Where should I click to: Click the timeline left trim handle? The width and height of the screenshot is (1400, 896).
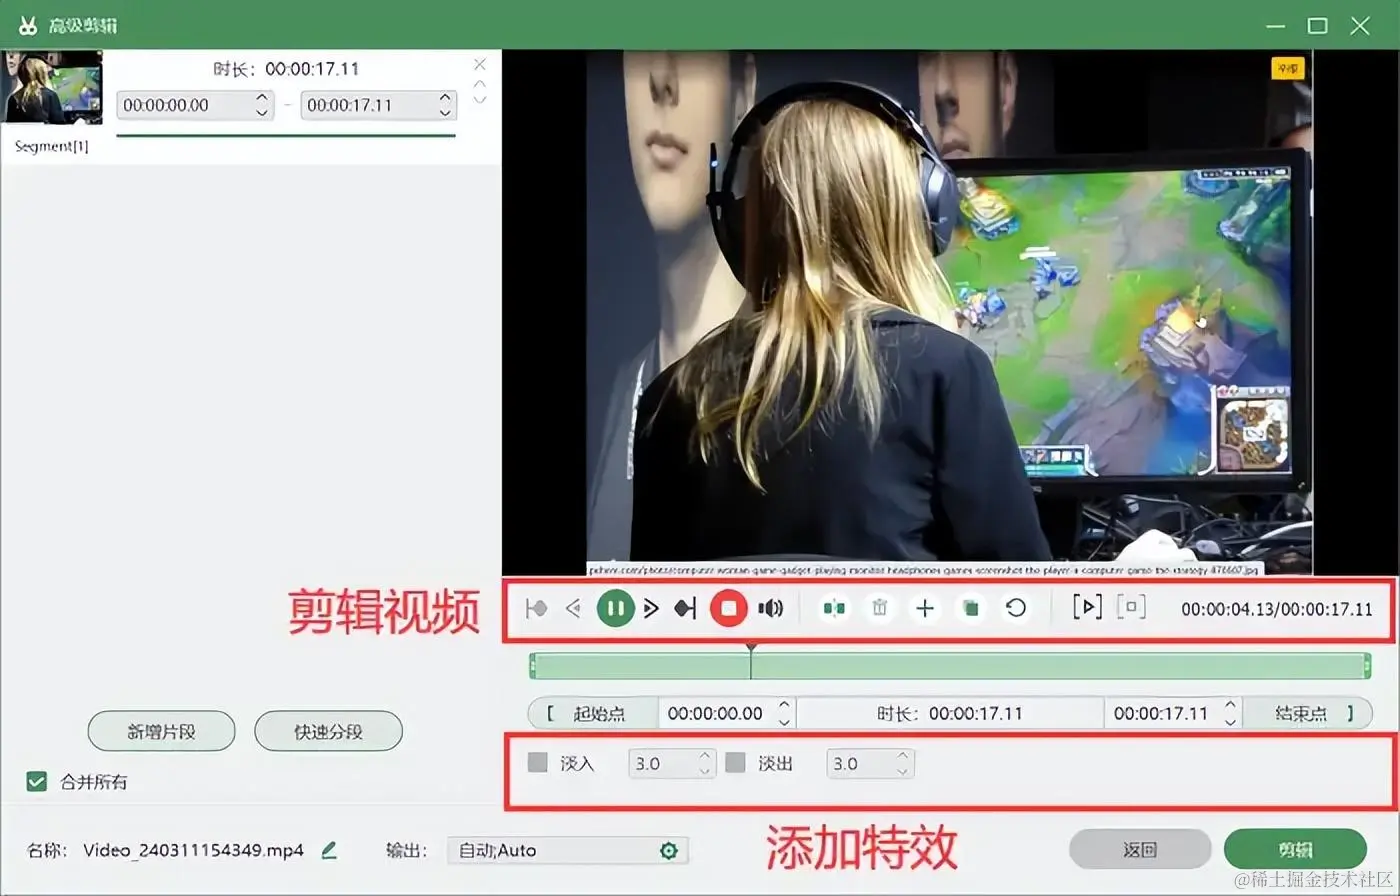[533, 666]
